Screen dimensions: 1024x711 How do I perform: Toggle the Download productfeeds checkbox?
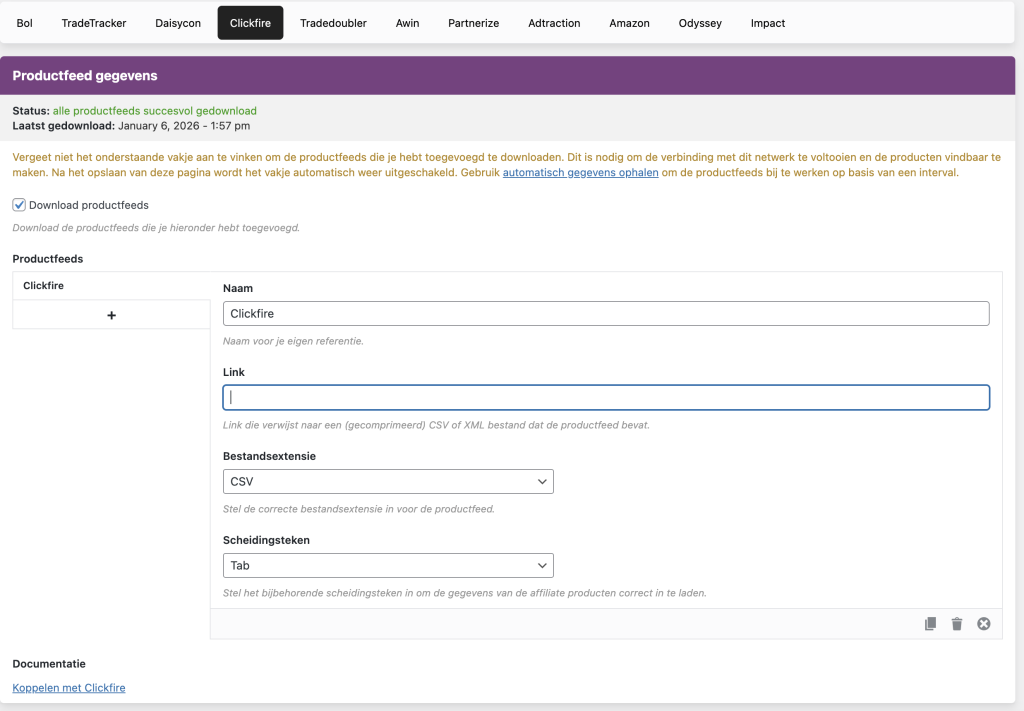(19, 205)
